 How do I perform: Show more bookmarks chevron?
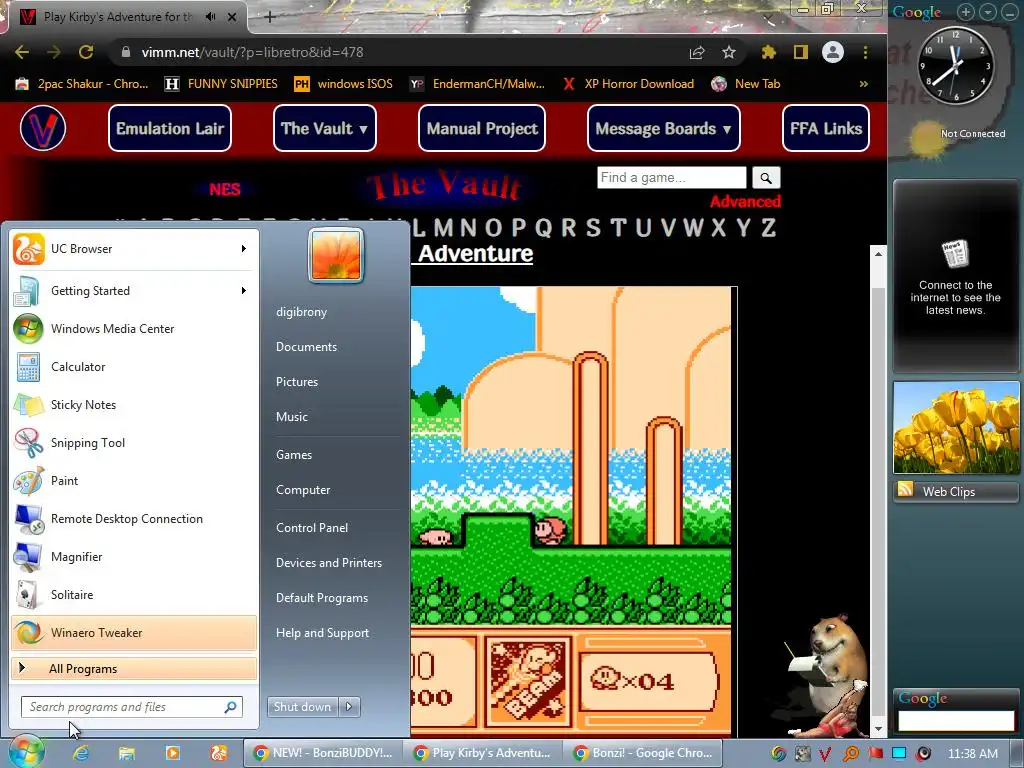tap(863, 84)
